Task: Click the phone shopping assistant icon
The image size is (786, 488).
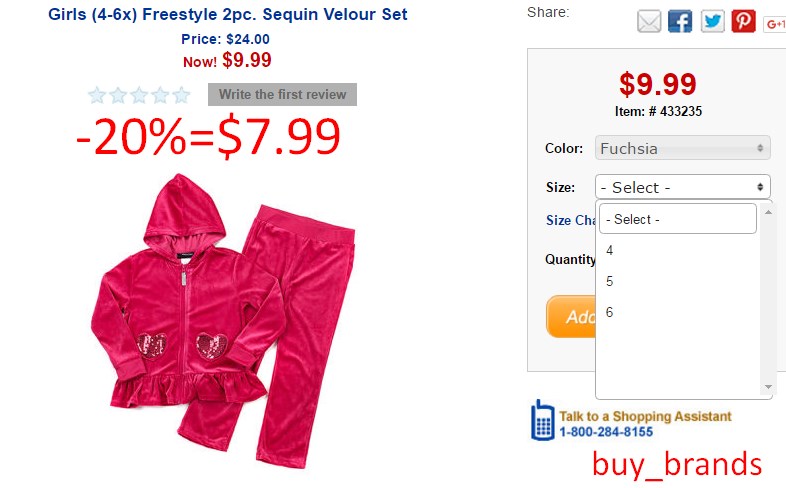Action: (x=542, y=420)
